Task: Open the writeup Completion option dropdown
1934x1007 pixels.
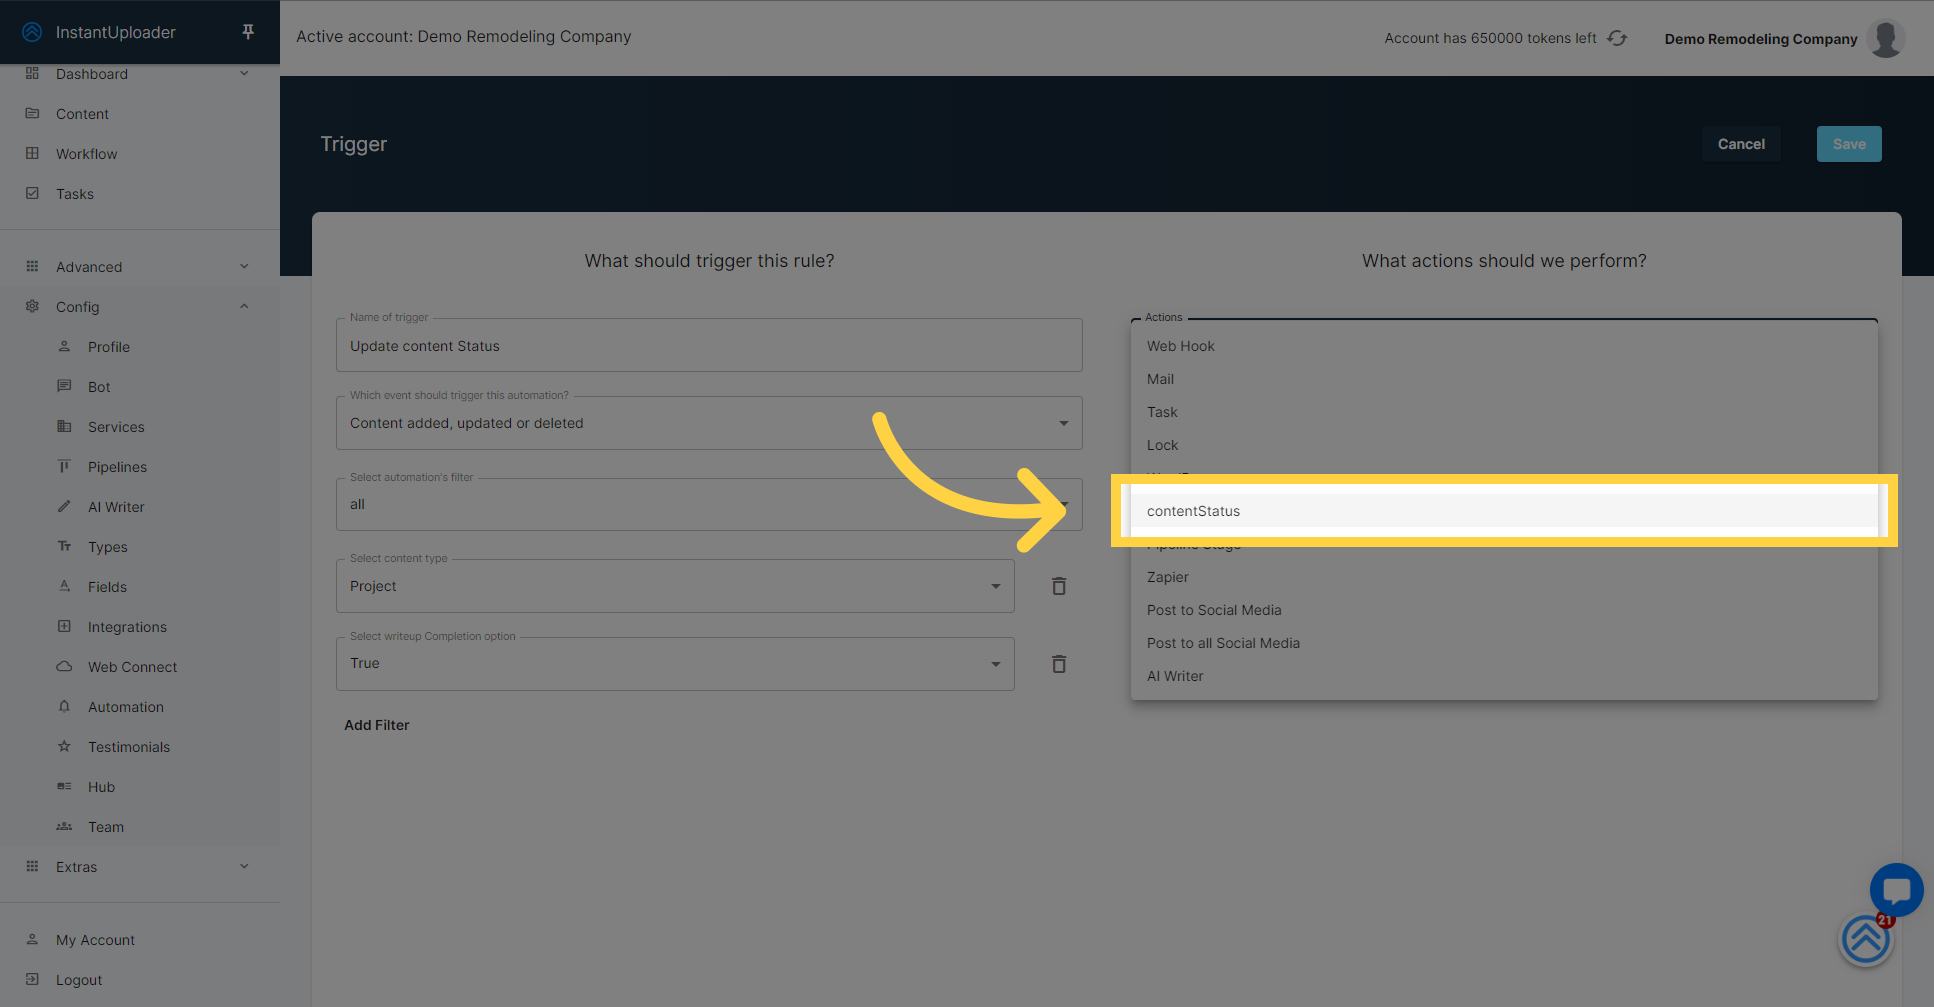Action: tap(675, 664)
